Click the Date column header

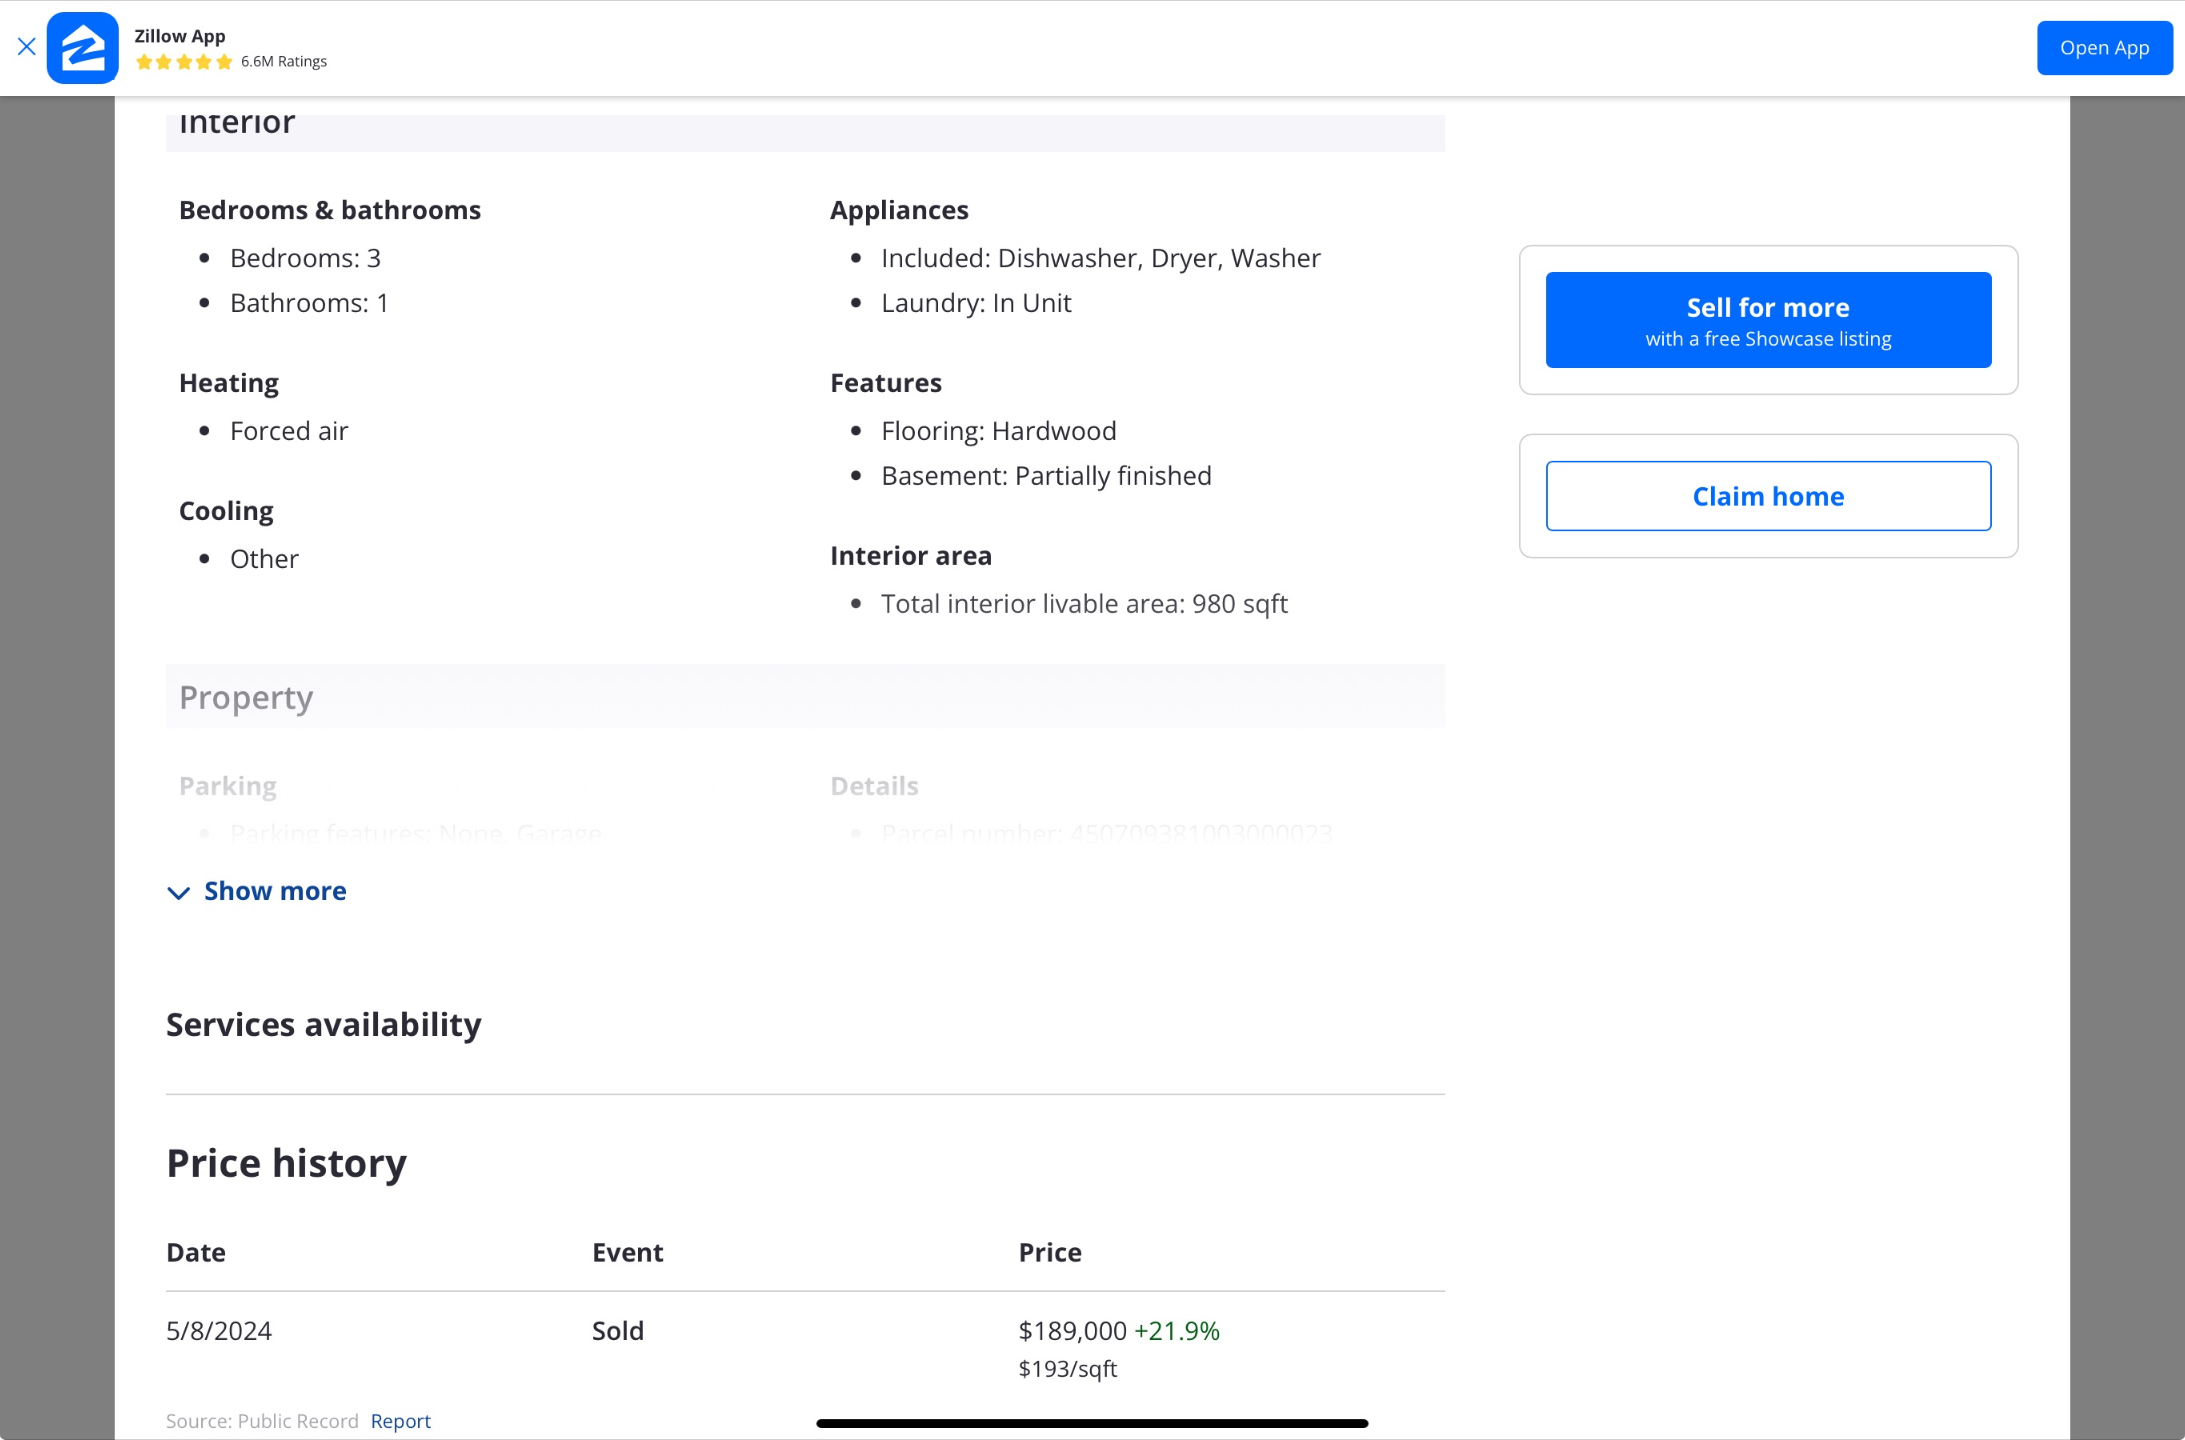[x=196, y=1253]
